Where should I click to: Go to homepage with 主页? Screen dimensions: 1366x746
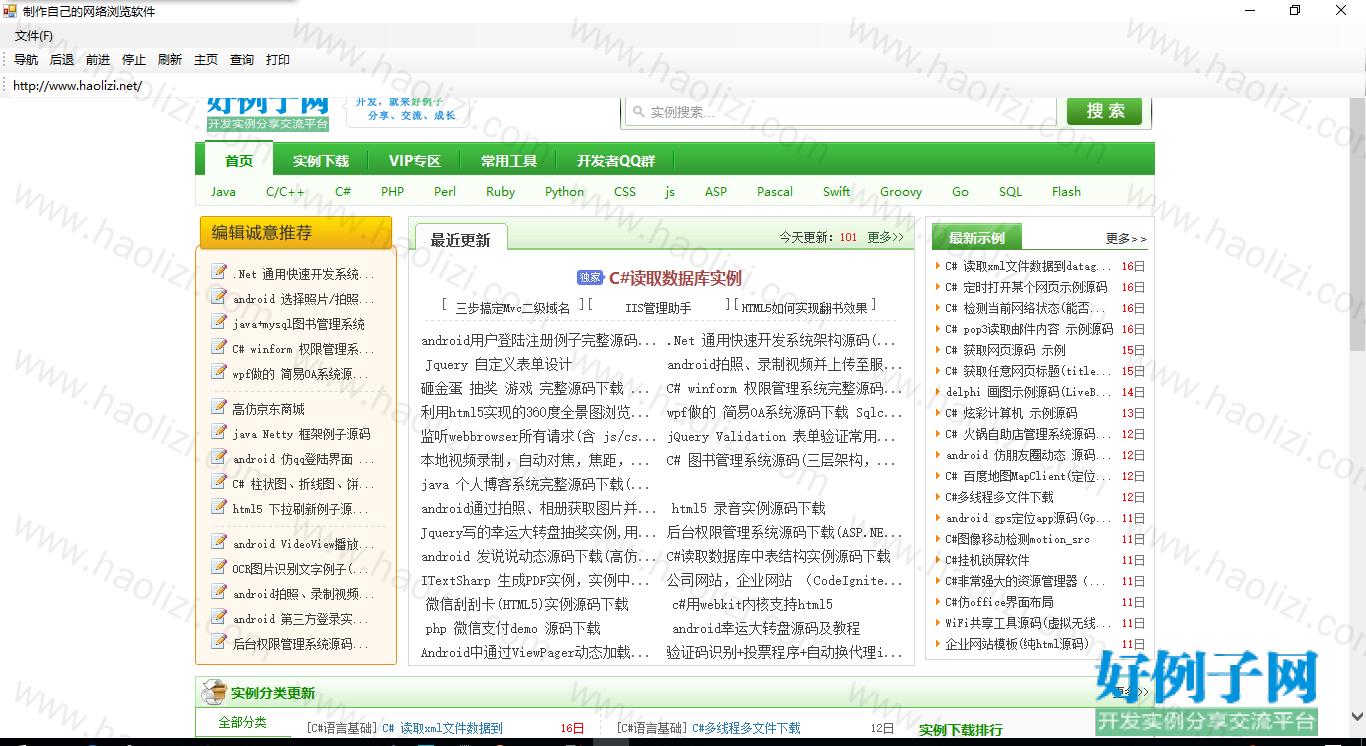206,60
